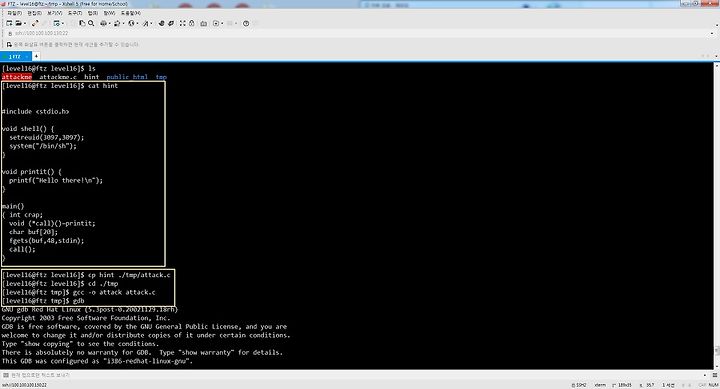Click the compose bar icon at bottom left
The height and width of the screenshot is (389, 720).
(6, 375)
